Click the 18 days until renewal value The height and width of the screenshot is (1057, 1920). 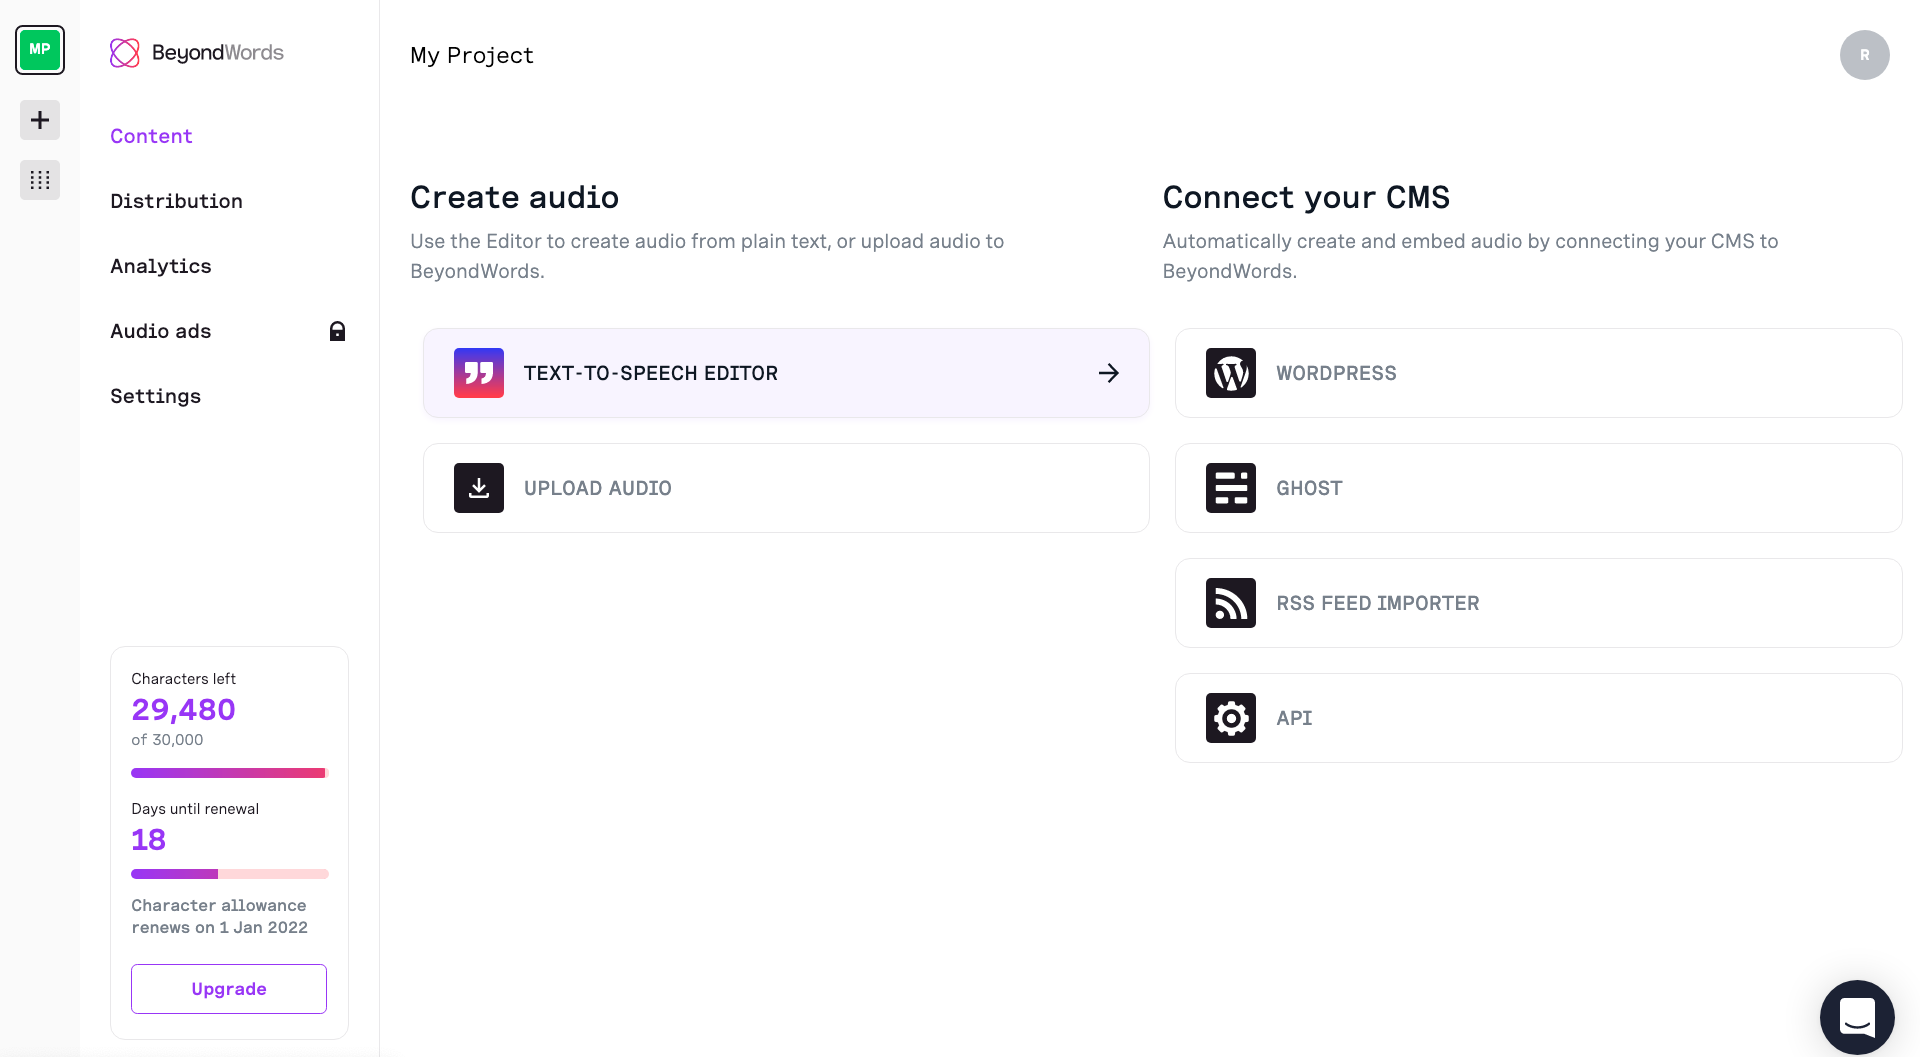click(149, 839)
